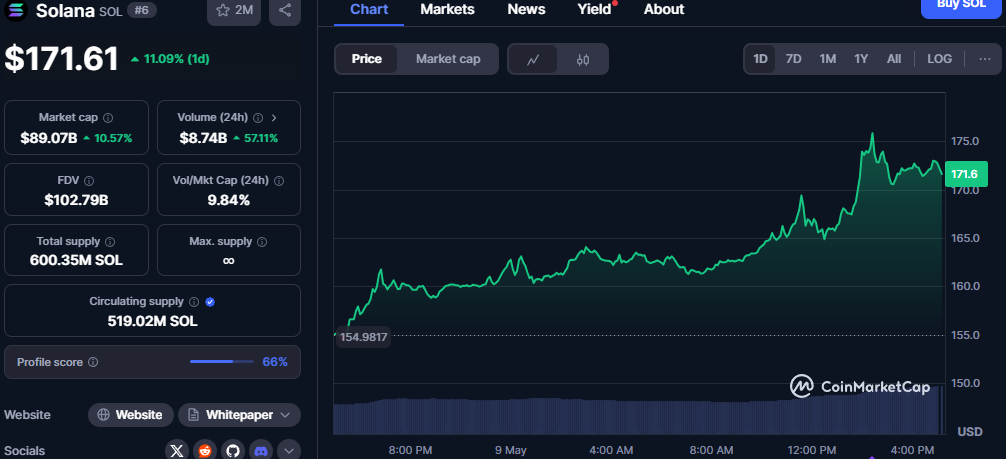Image resolution: width=1006 pixels, height=459 pixels.
Task: Click the Vol/Mkt Cap info icon
Action: 279,181
